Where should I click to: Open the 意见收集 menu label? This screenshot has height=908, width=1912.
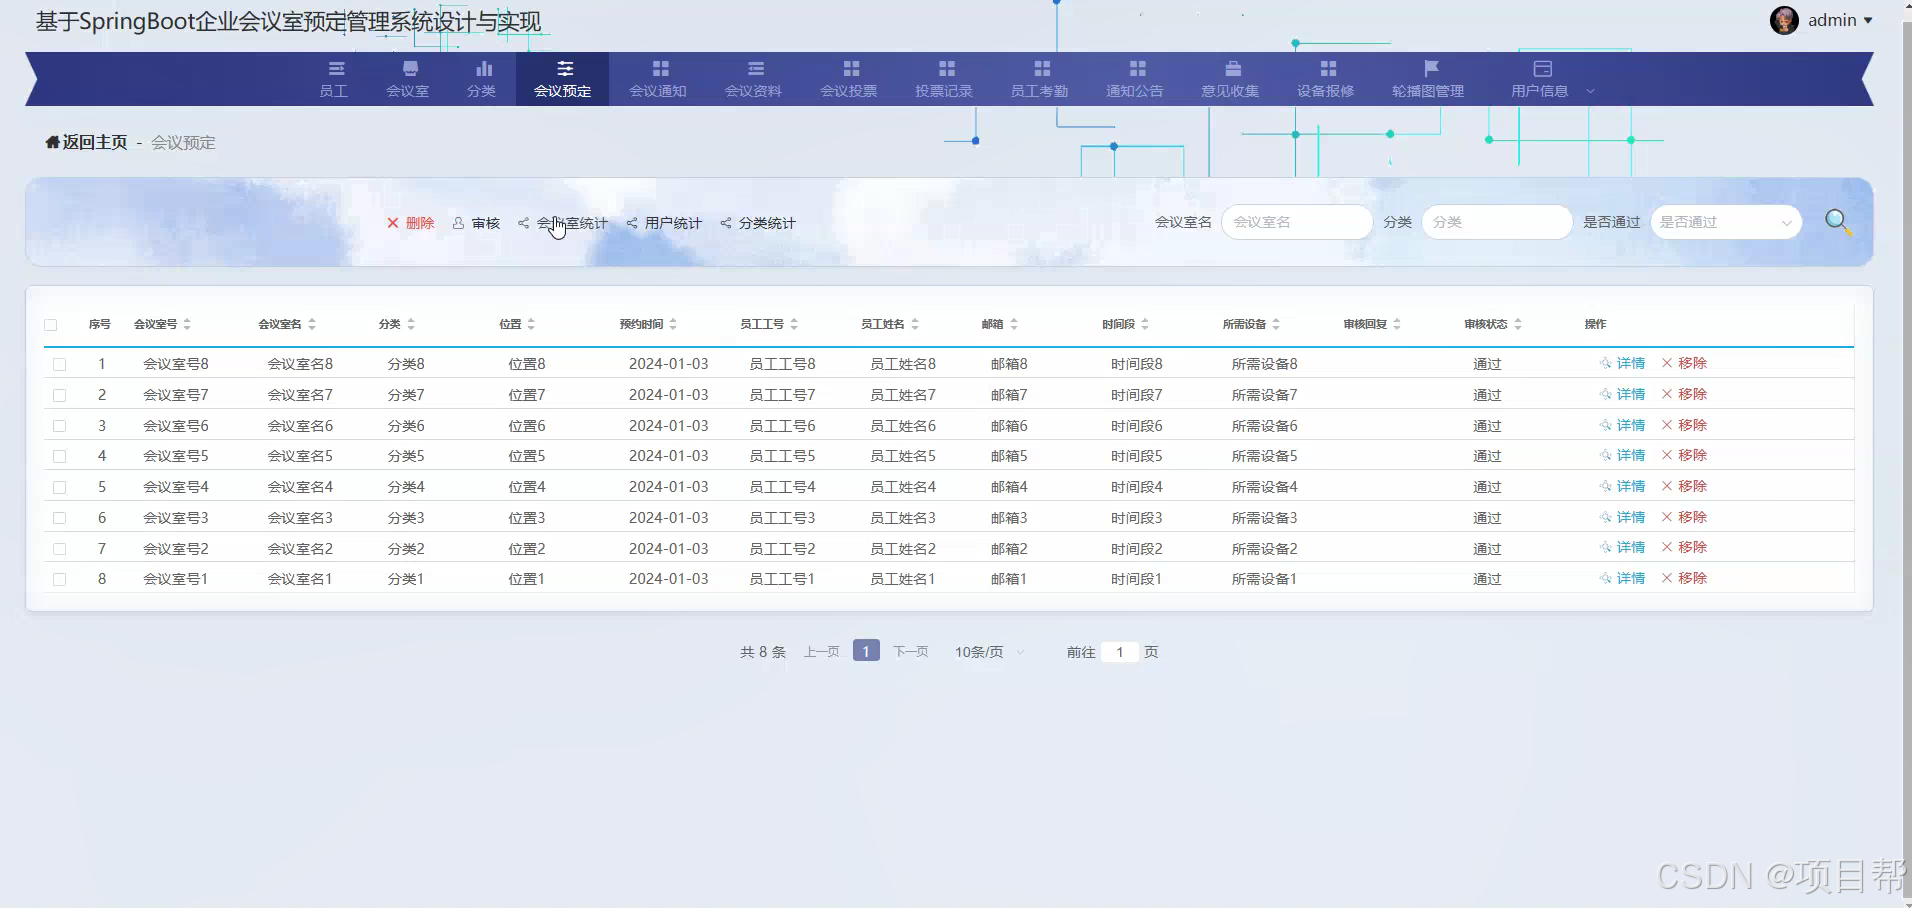[x=1230, y=91]
